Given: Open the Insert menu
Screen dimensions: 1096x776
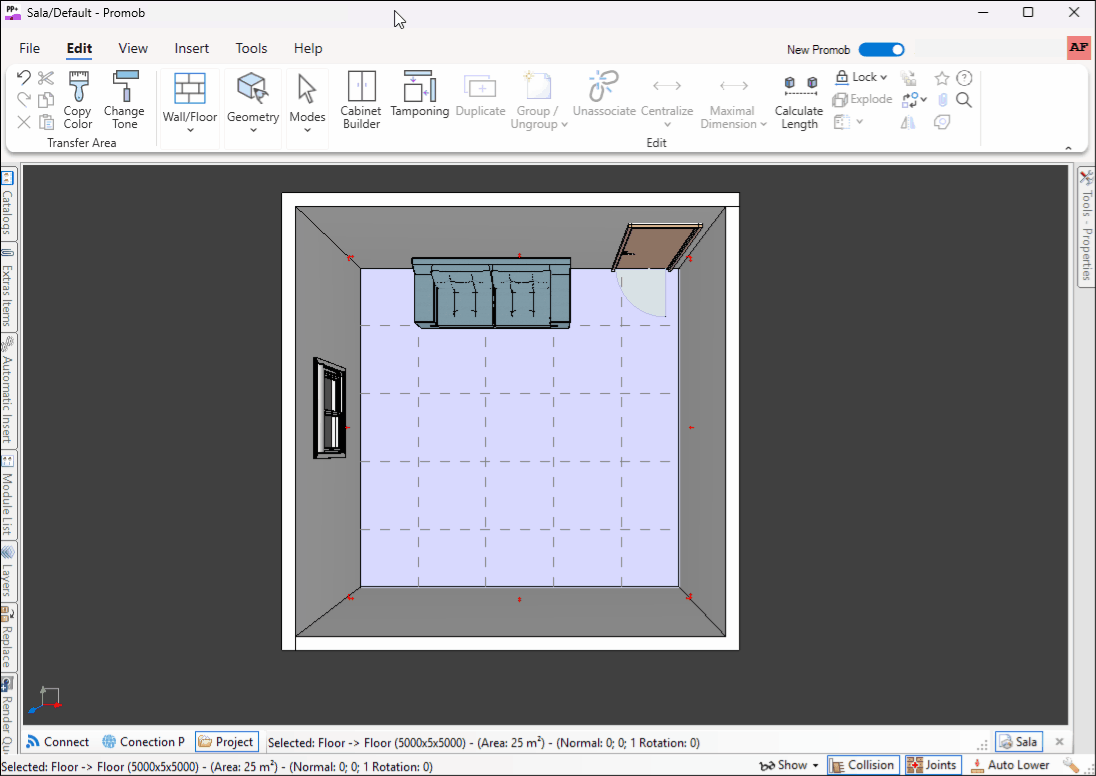Looking at the screenshot, I should pos(192,48).
